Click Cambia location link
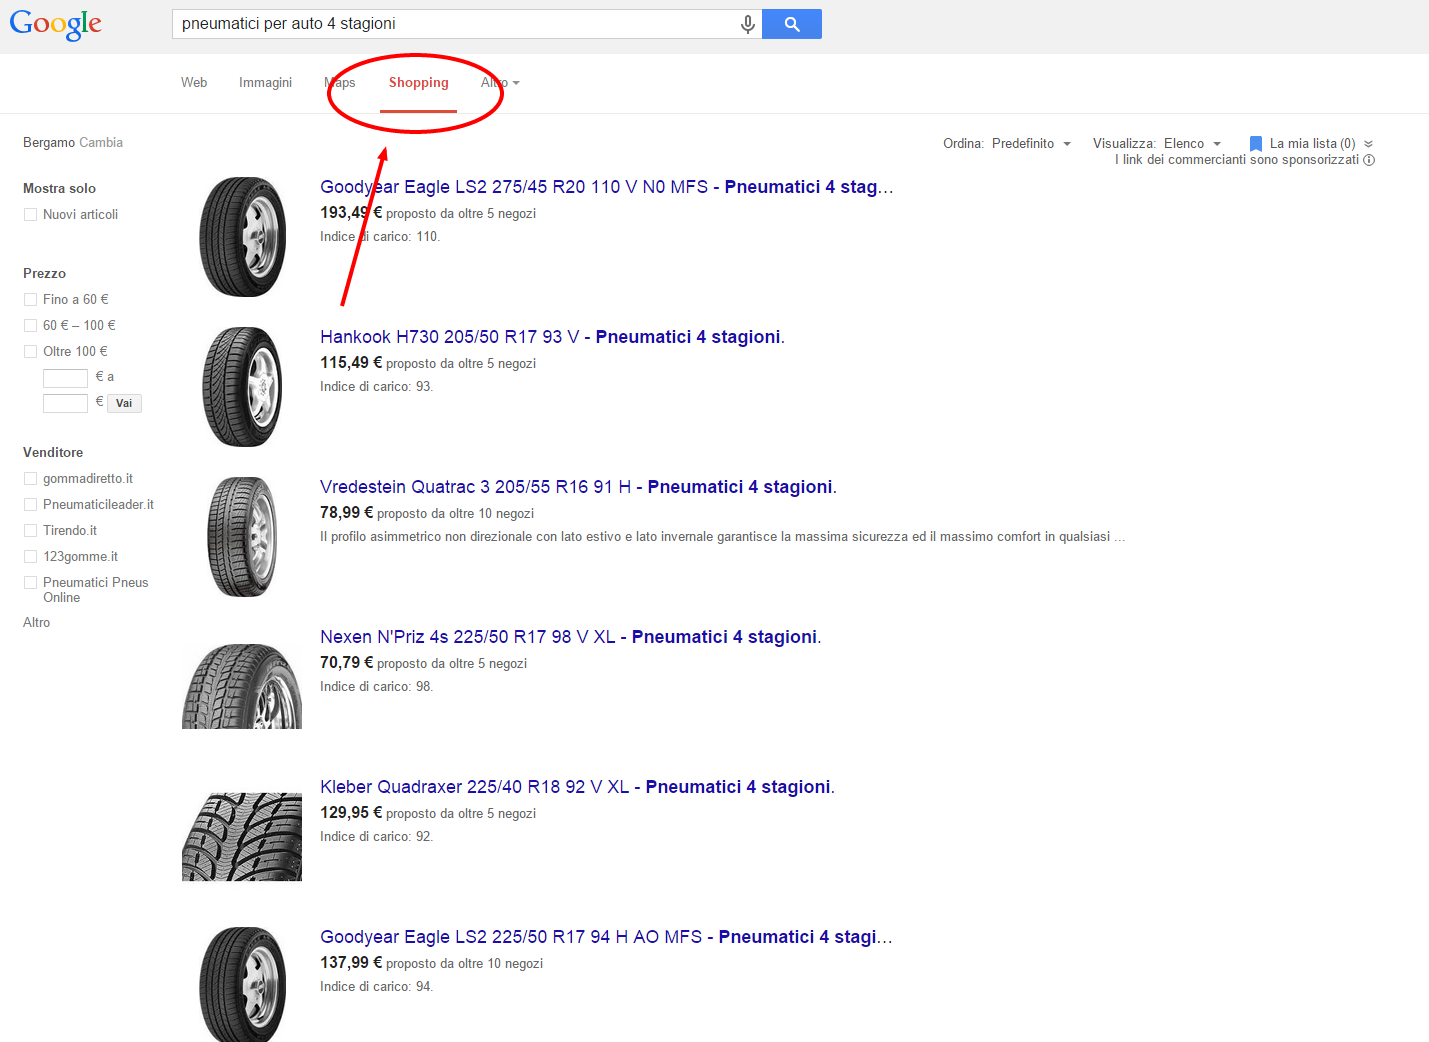 pyautogui.click(x=101, y=143)
